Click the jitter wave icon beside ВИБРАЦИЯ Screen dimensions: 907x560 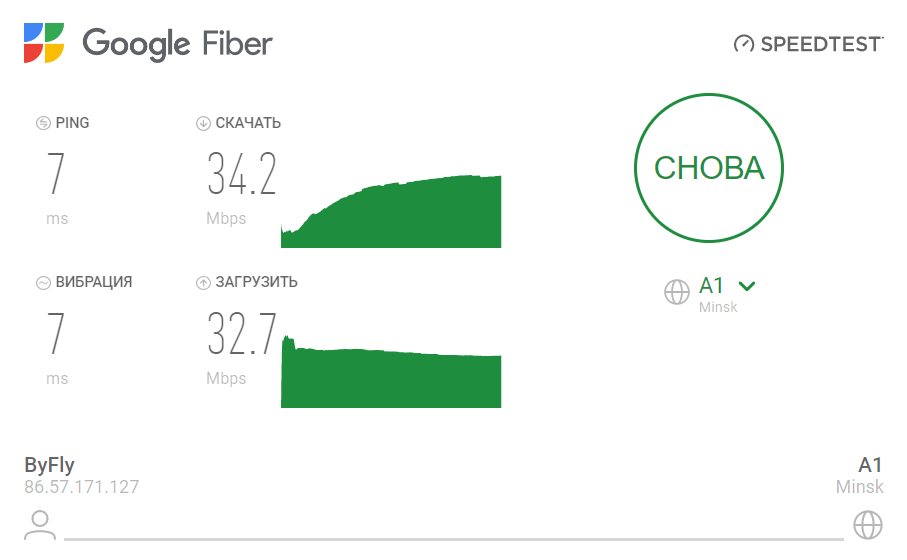tap(43, 282)
